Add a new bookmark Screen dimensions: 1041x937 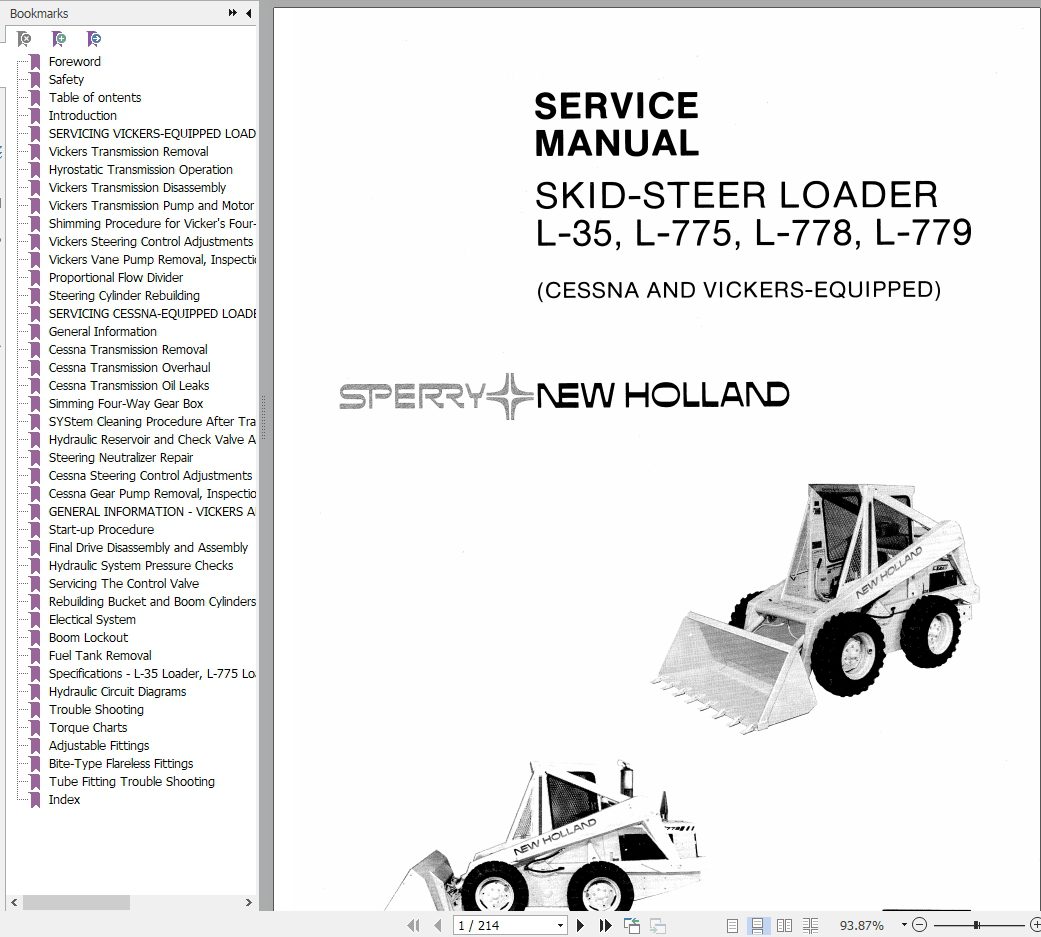point(58,38)
